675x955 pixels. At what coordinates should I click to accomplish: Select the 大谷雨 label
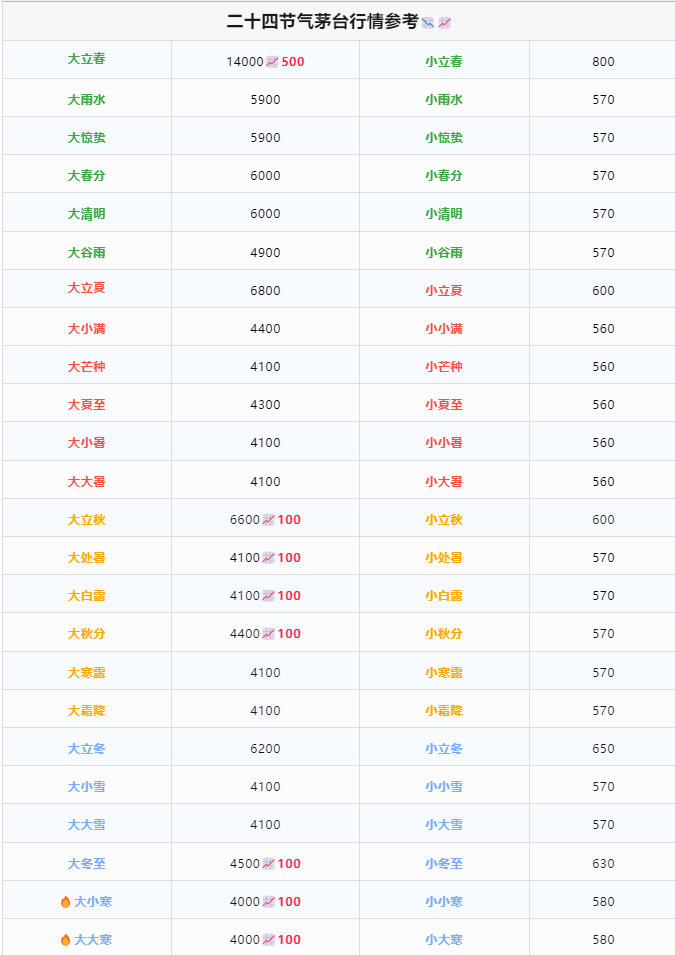click(x=87, y=253)
